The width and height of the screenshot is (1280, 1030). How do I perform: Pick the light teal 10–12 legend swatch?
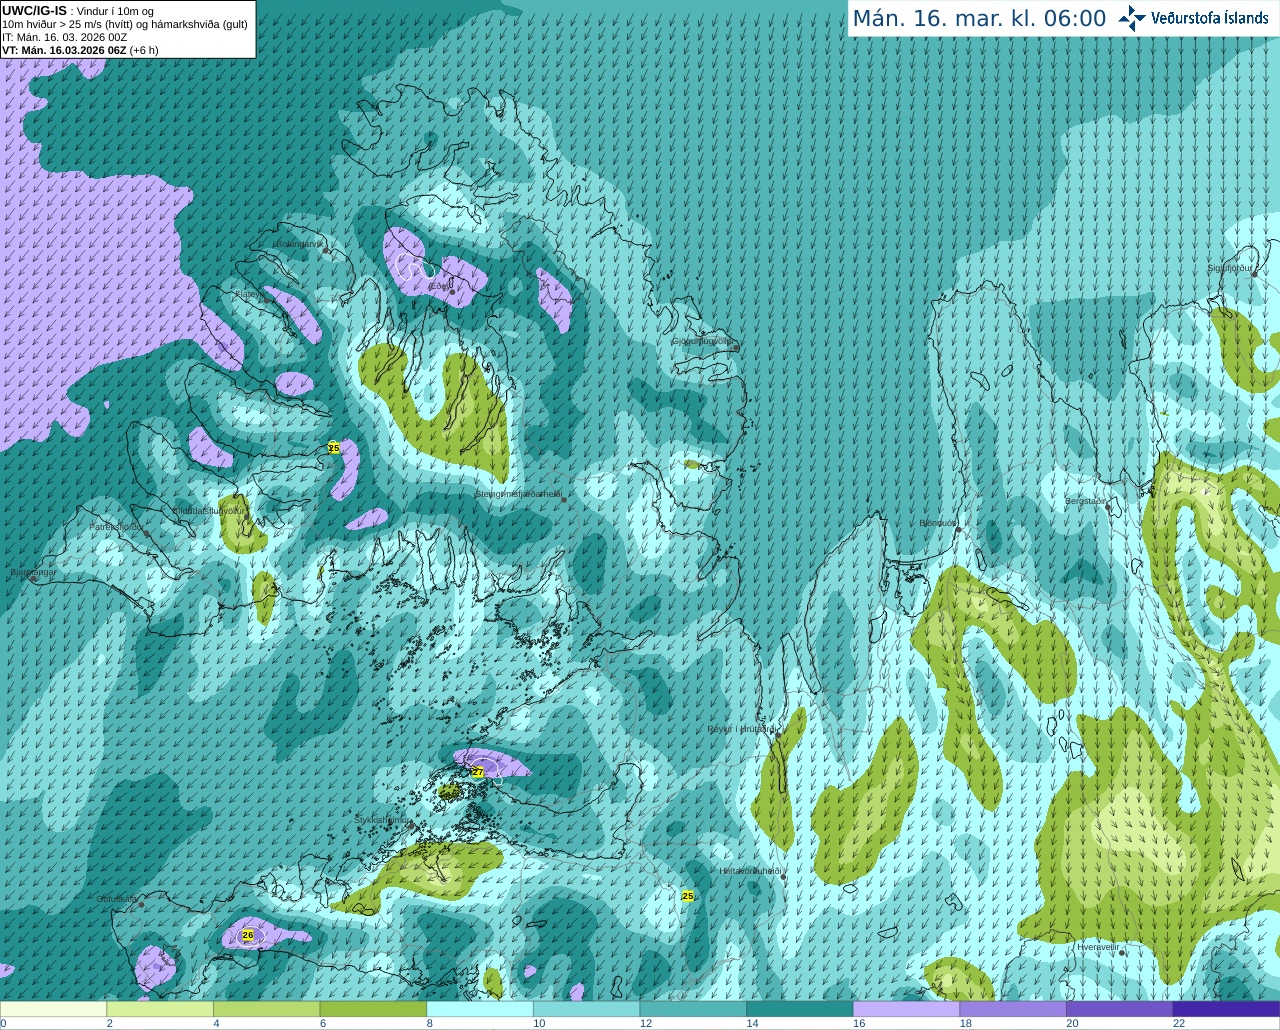pos(586,1009)
